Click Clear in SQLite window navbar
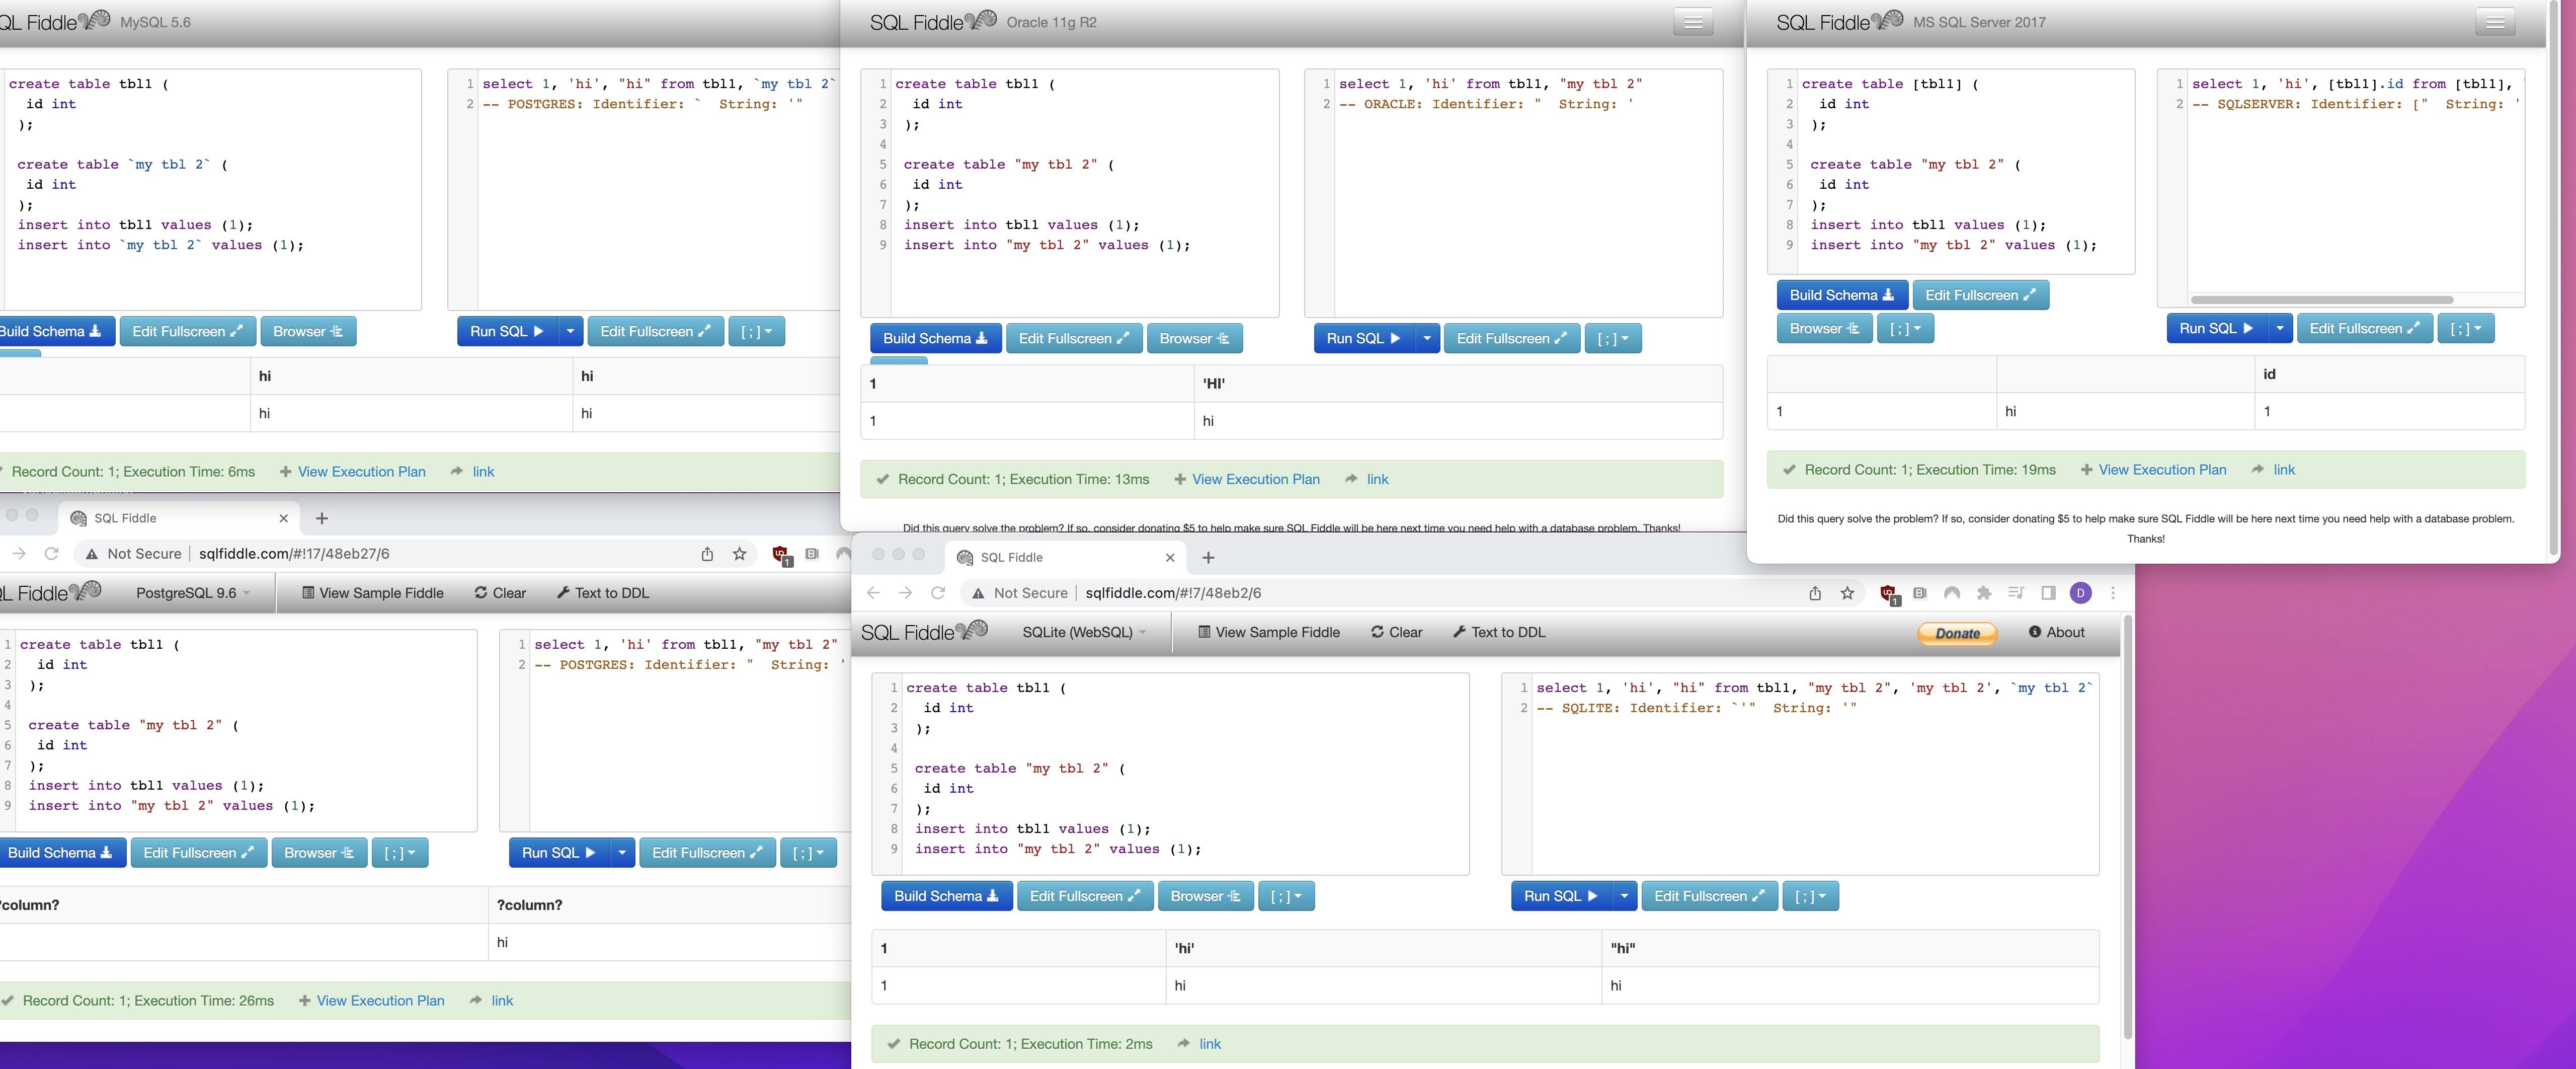The height and width of the screenshot is (1069, 2576). (1396, 632)
